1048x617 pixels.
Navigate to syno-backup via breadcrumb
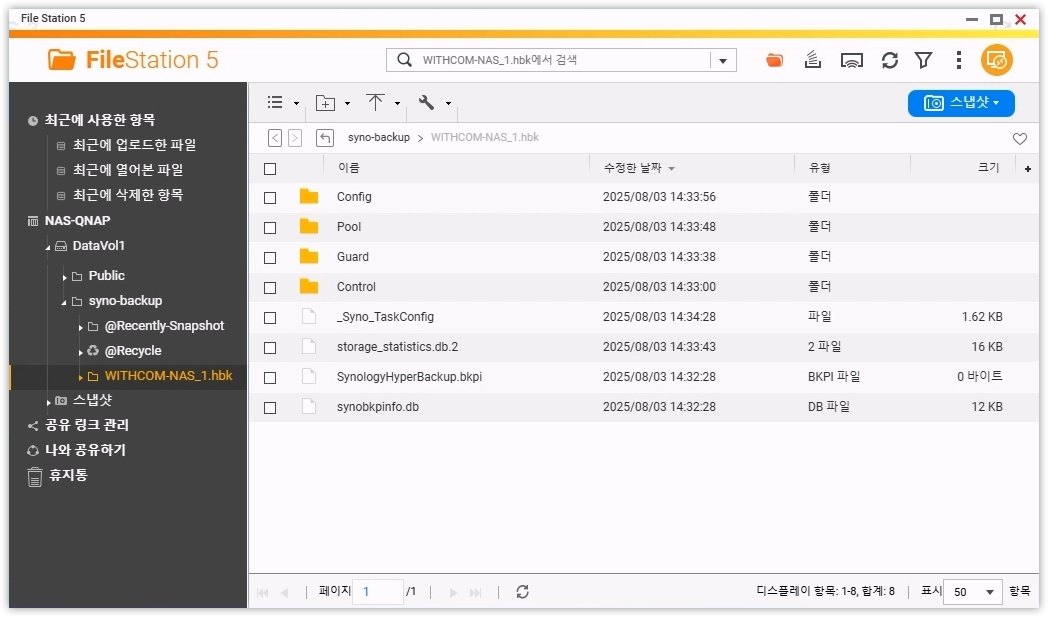tap(382, 137)
